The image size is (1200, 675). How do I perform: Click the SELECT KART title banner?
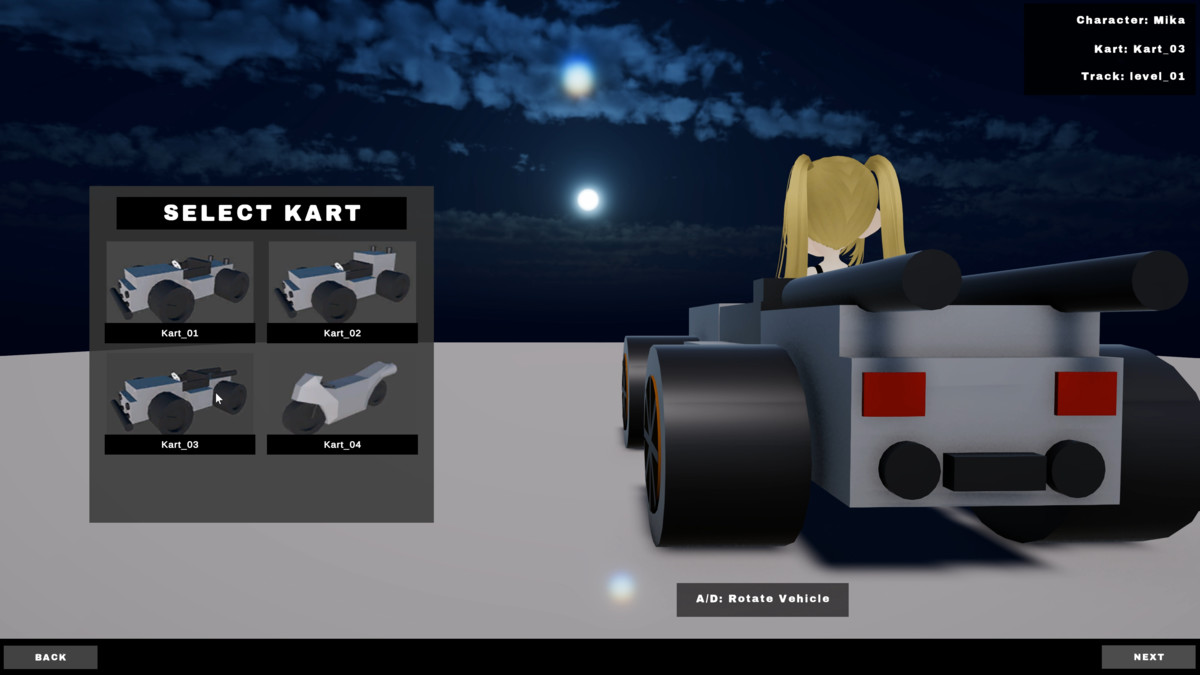pos(262,212)
